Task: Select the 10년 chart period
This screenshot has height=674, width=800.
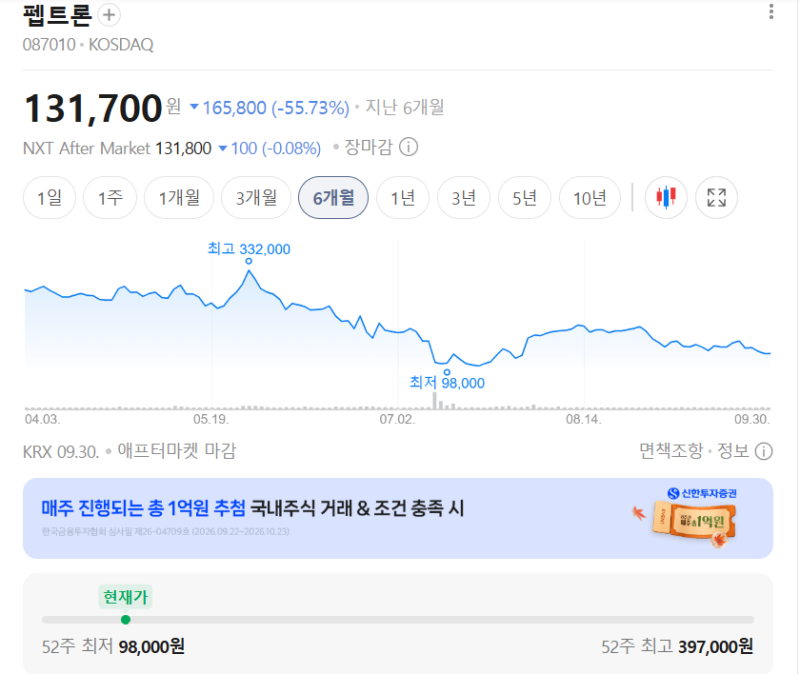Action: point(590,197)
